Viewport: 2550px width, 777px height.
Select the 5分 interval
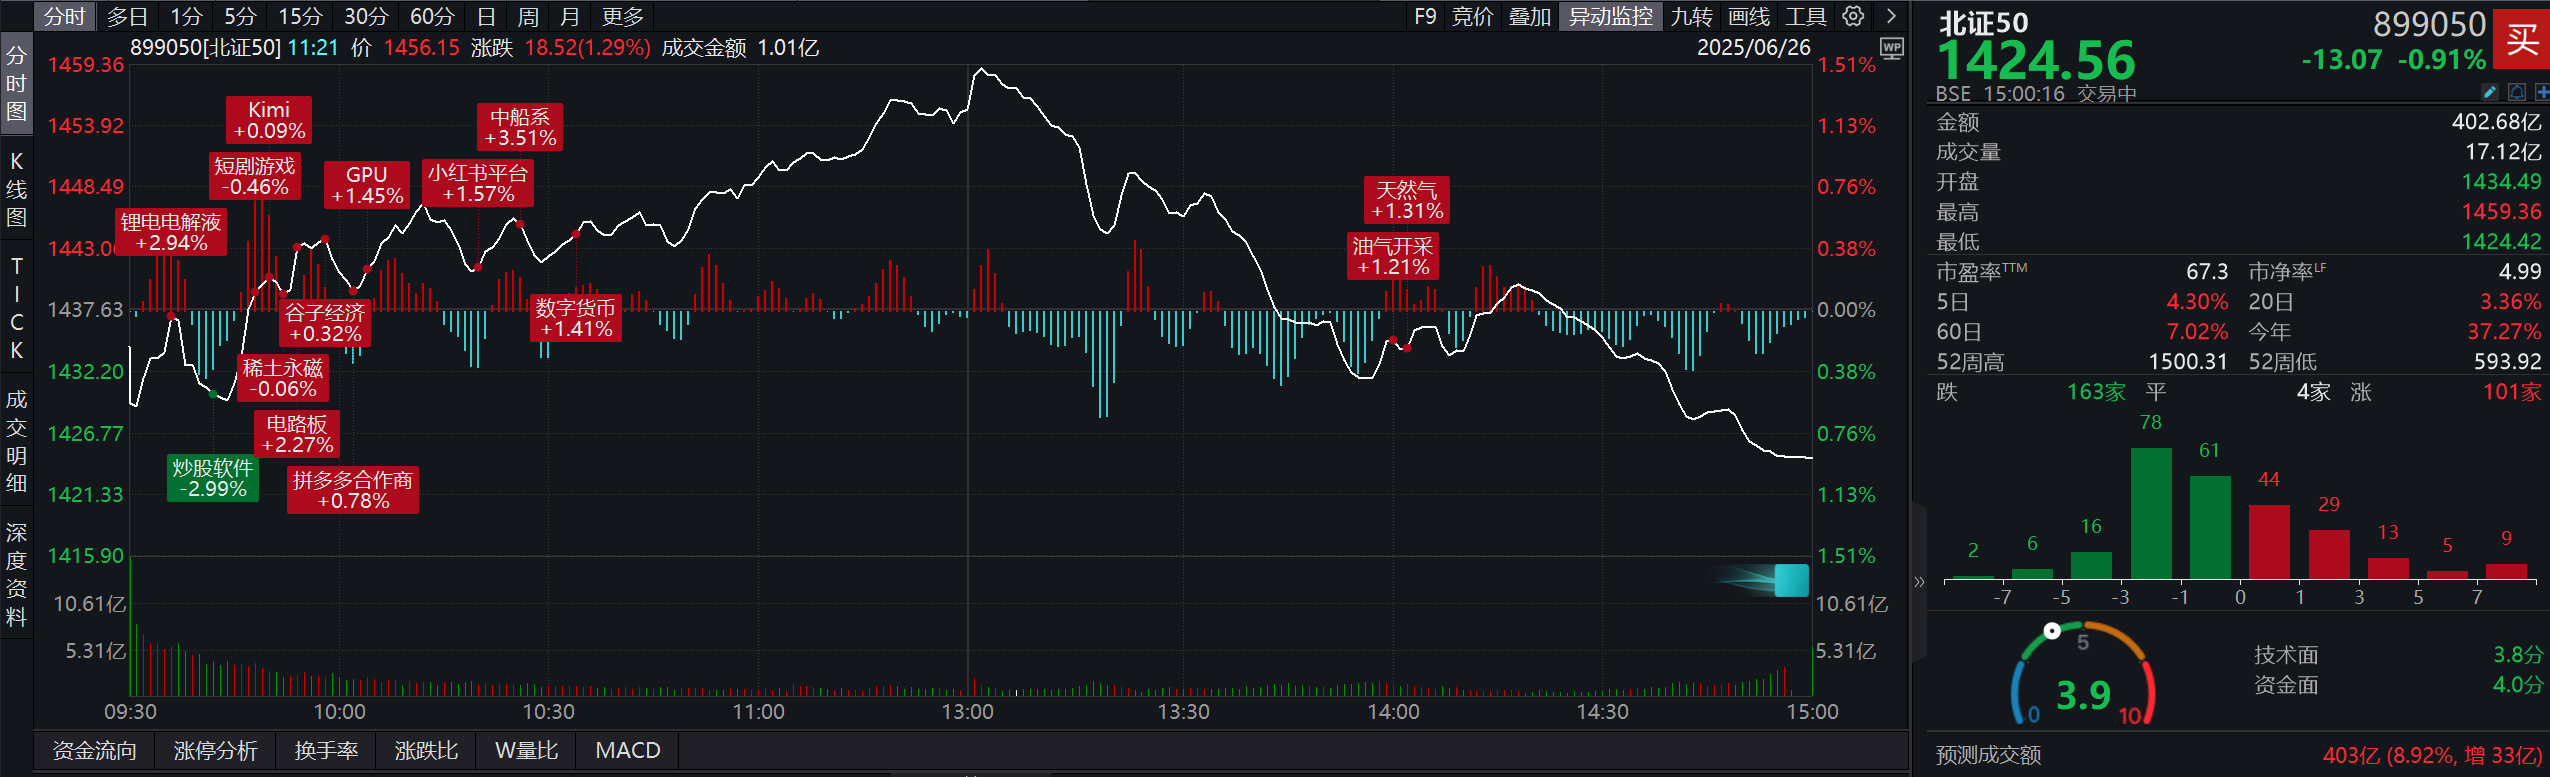pyautogui.click(x=240, y=16)
